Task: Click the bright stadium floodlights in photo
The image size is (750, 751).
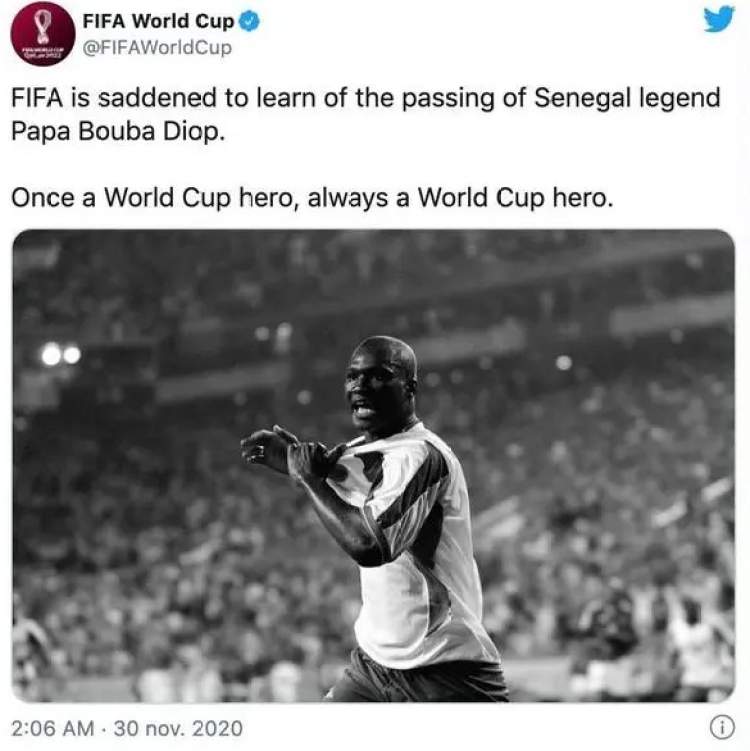Action: [60, 354]
